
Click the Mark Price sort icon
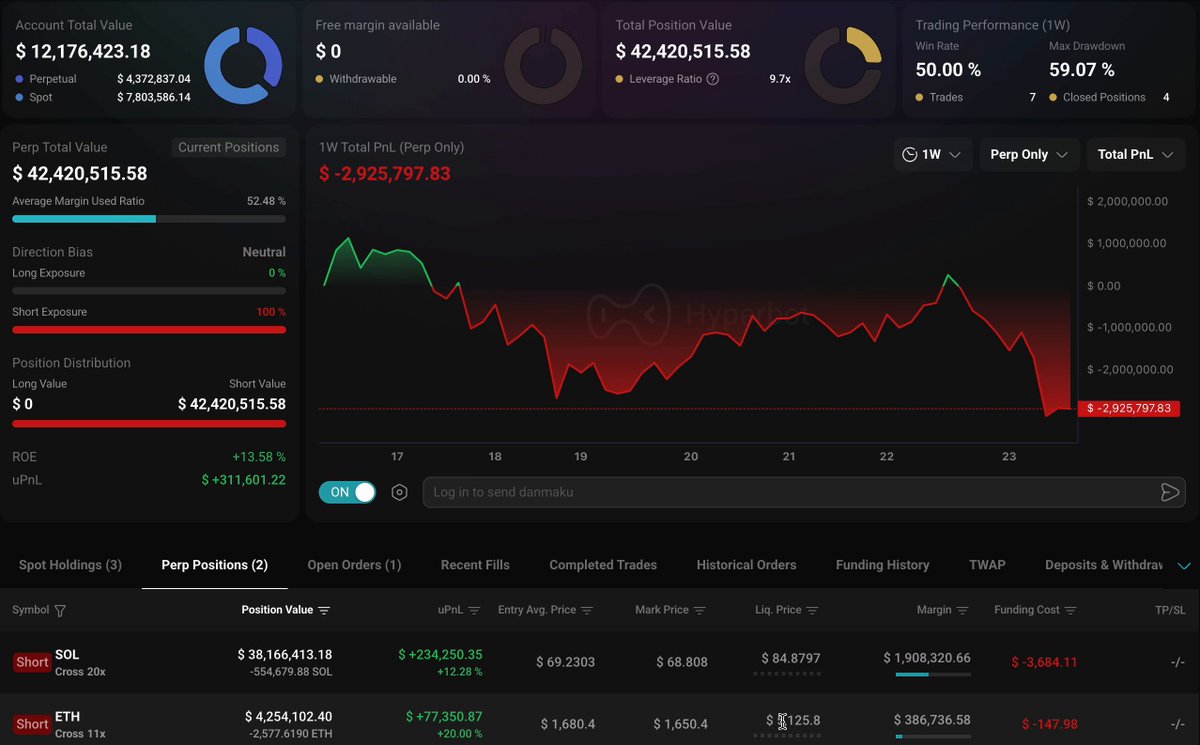(x=700, y=610)
